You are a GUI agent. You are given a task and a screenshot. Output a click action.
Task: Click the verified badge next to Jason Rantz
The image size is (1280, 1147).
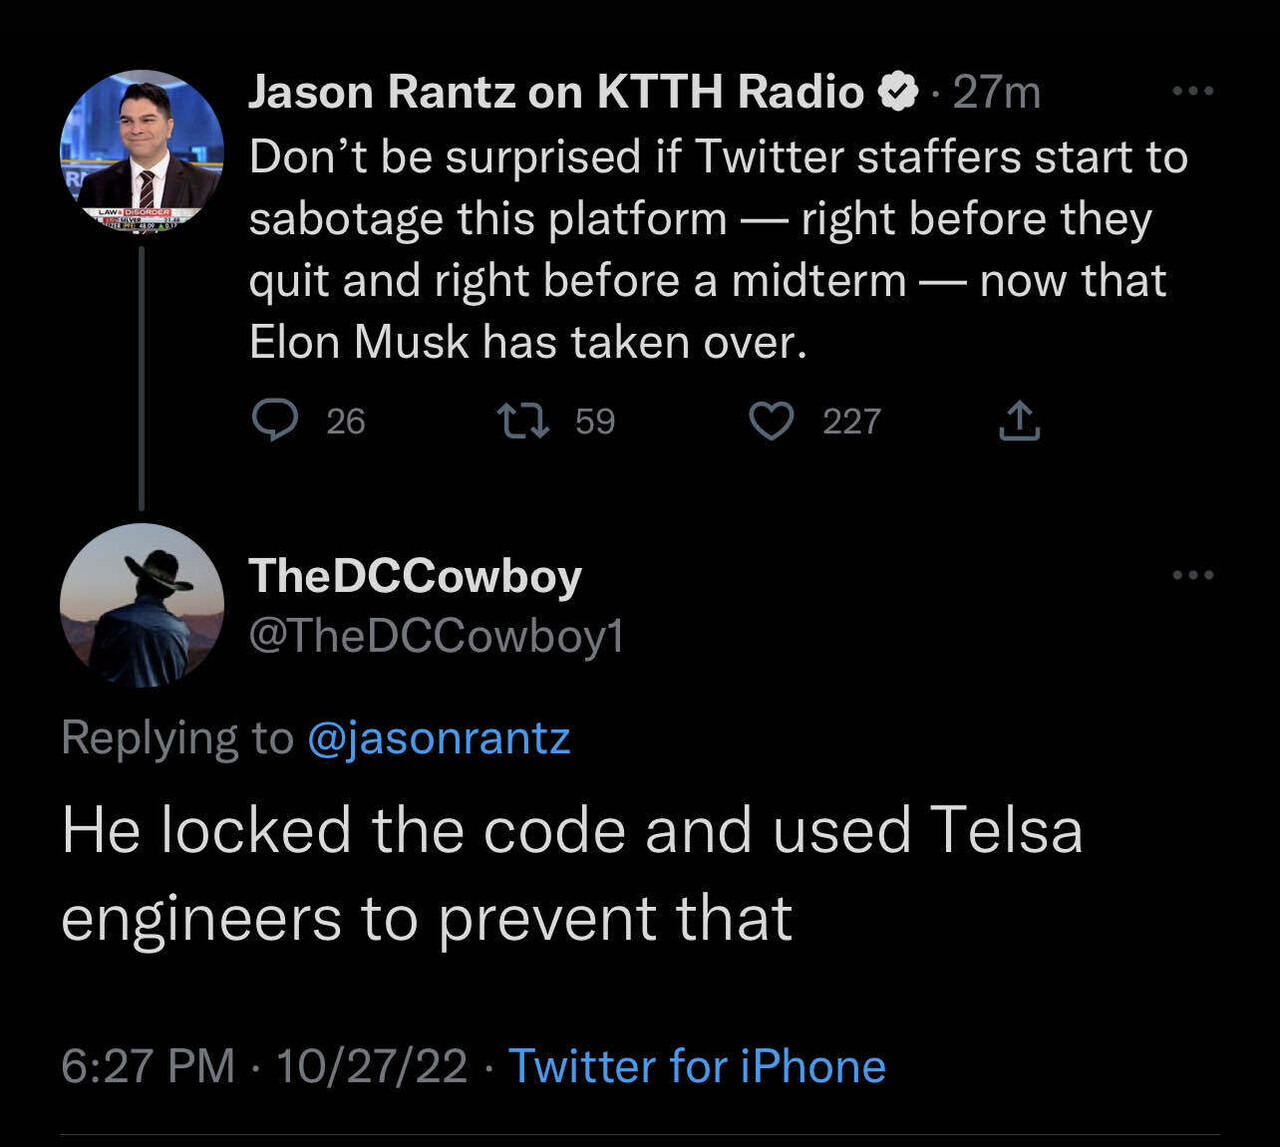[x=897, y=90]
